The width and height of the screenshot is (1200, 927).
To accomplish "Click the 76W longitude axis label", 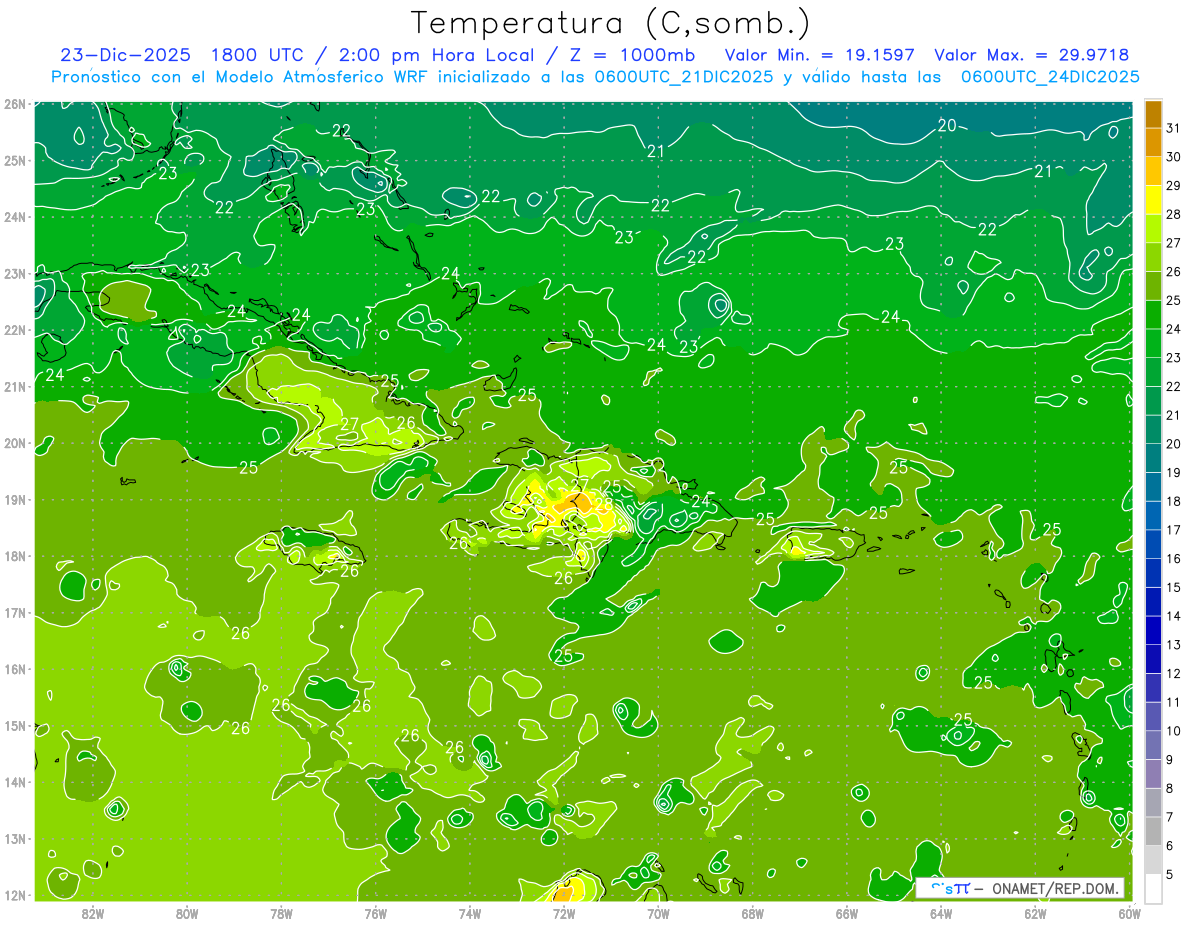I will click(x=375, y=912).
